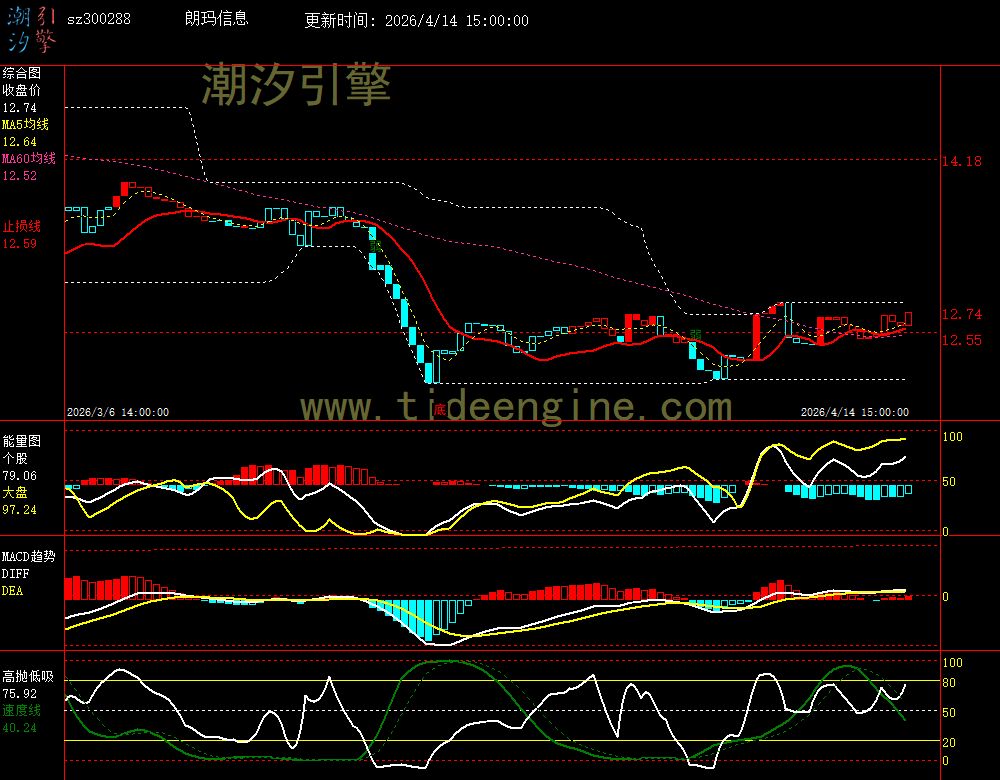Toggle the 止损线 stop-loss legend entry
1000x780 pixels.
point(21,226)
